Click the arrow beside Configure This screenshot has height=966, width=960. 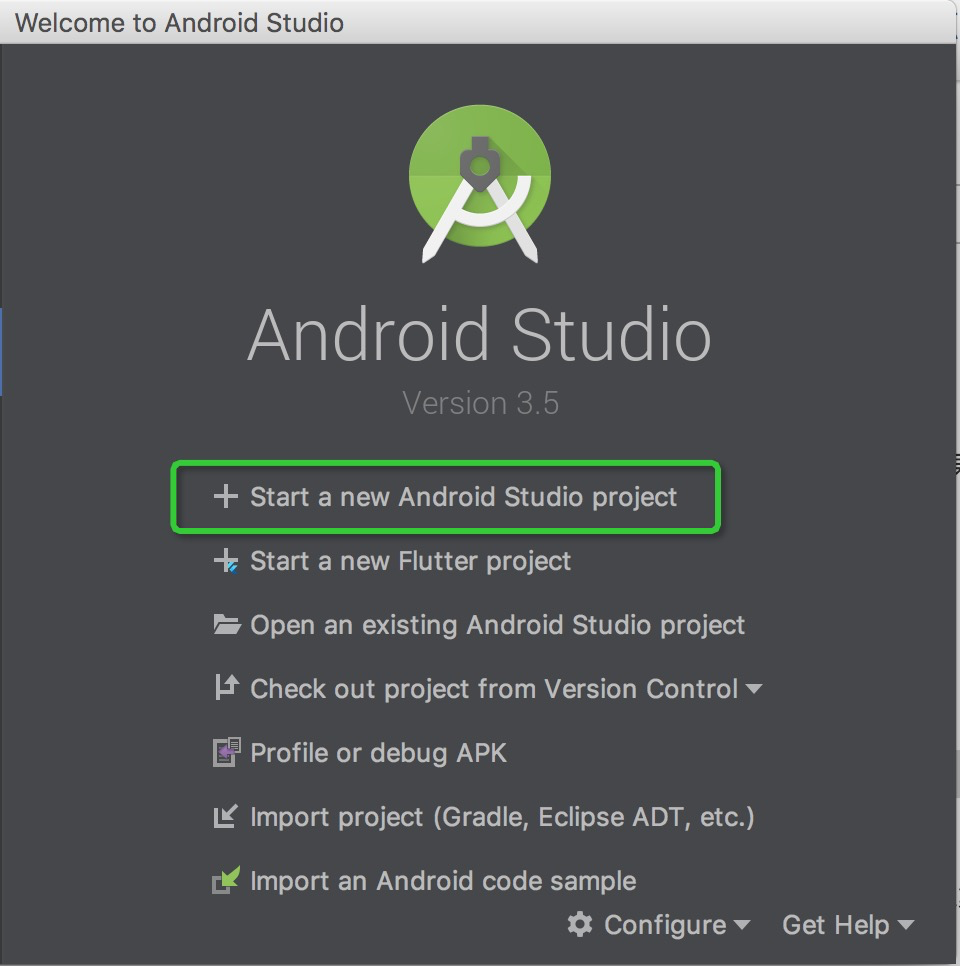742,924
